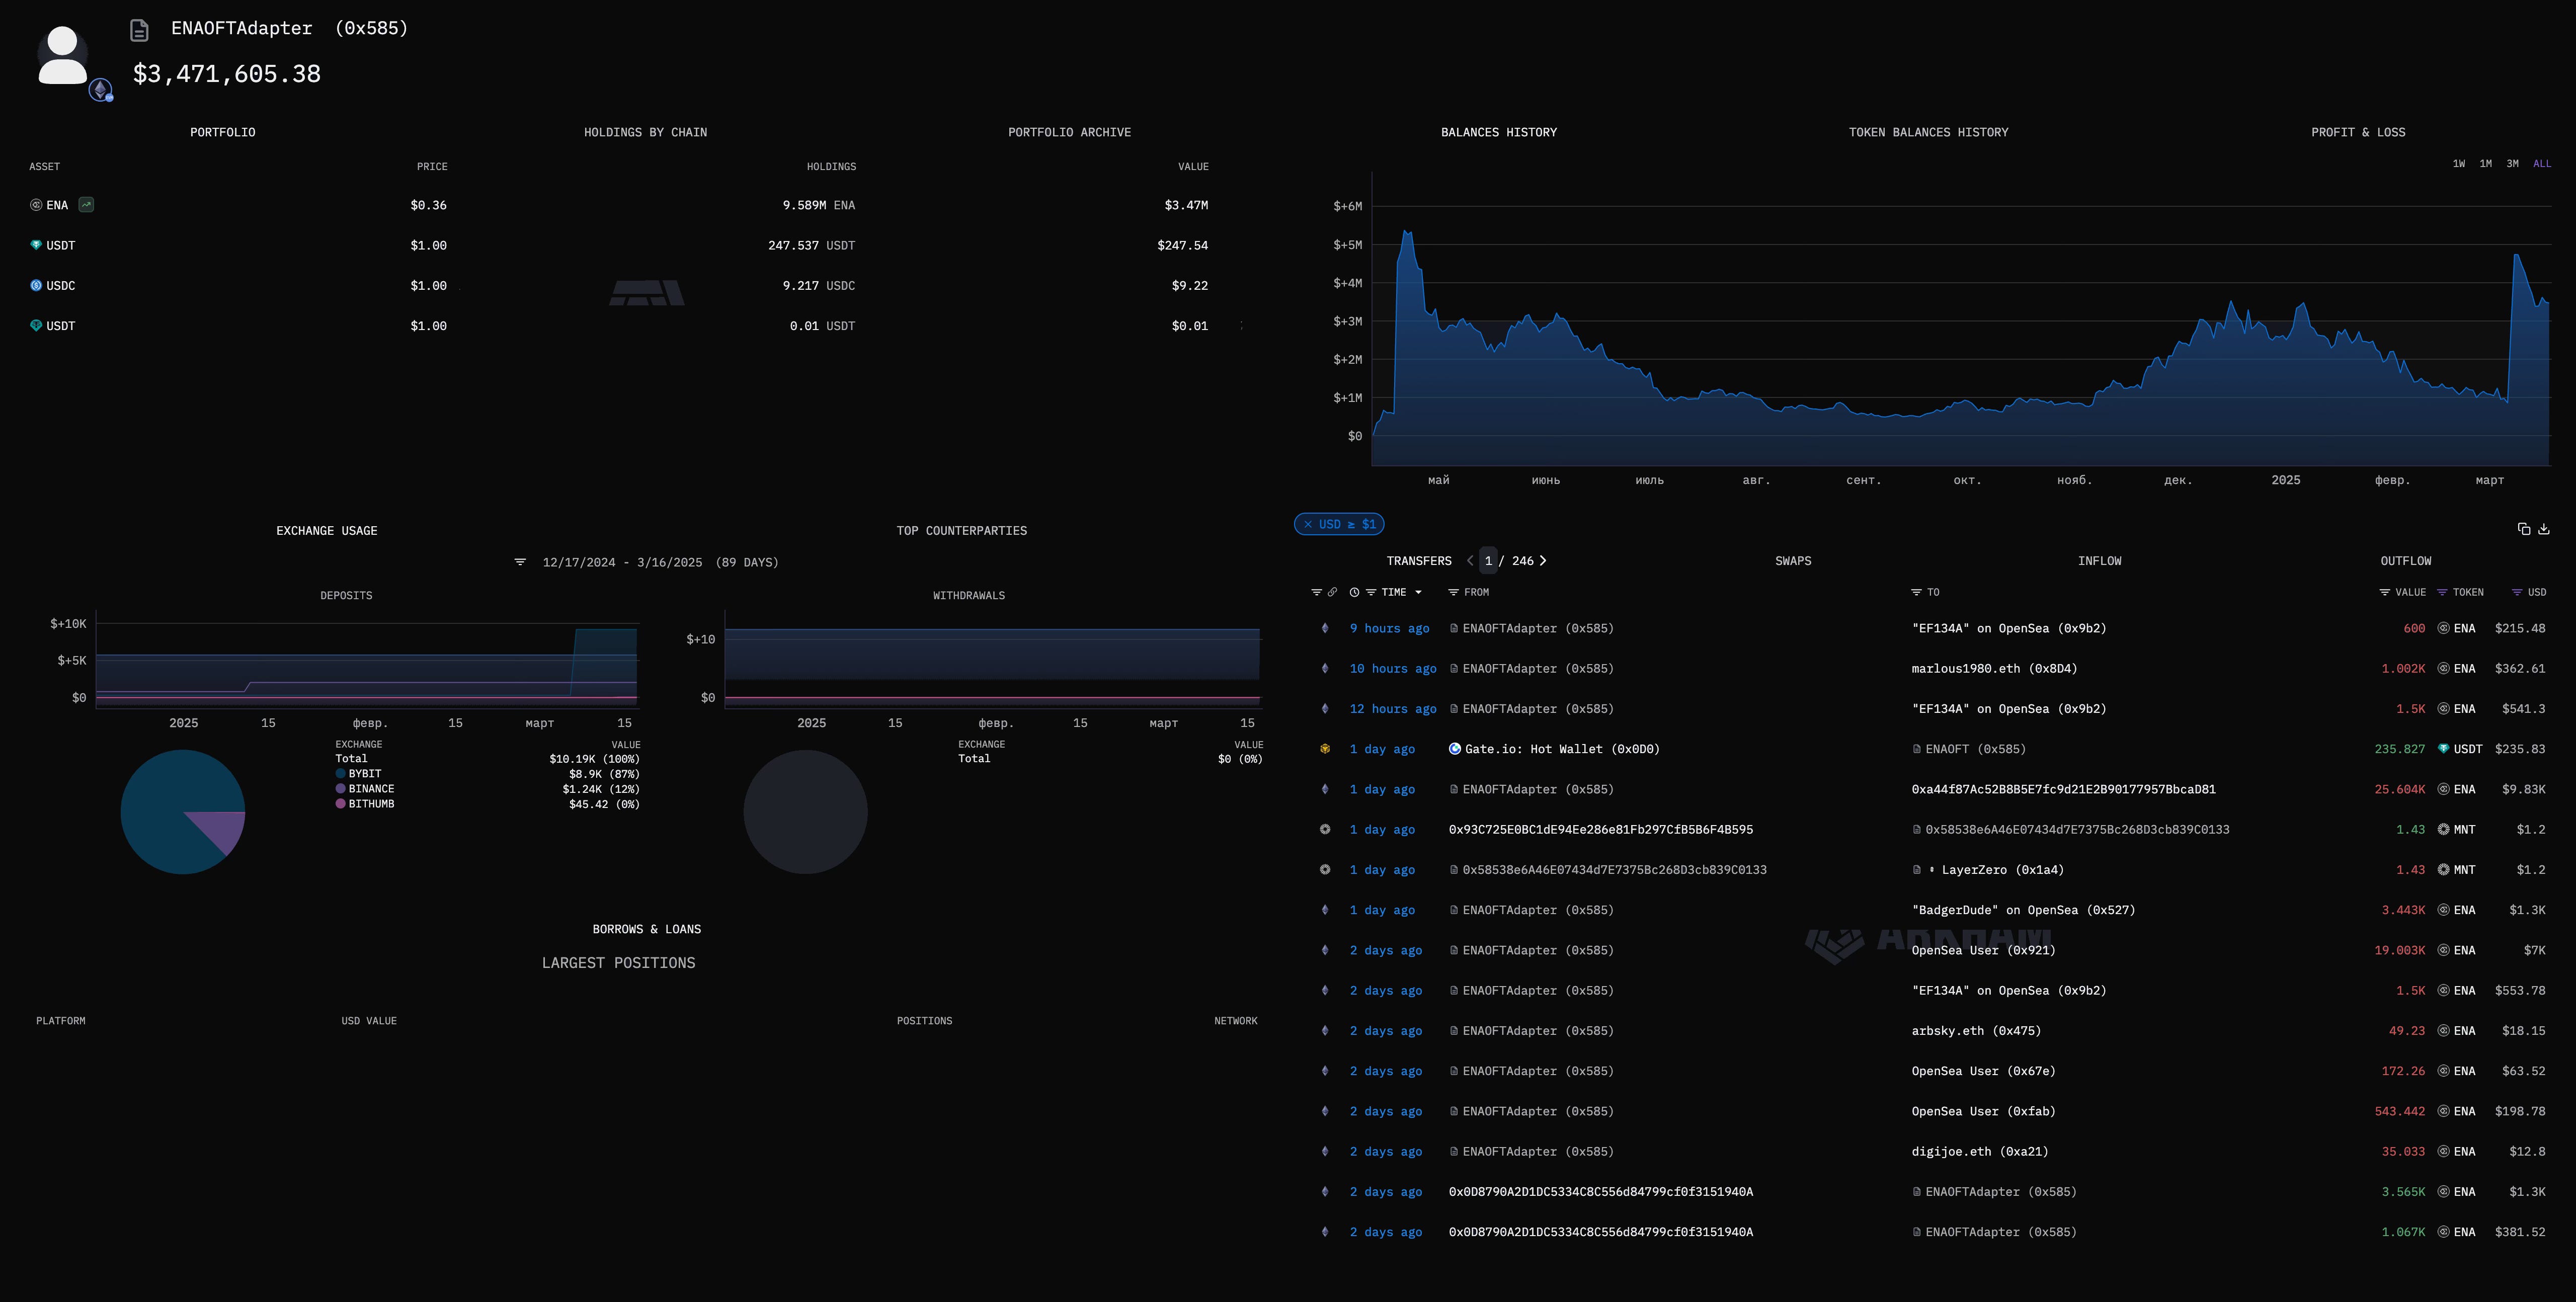Open the TO column filter

(x=1916, y=592)
